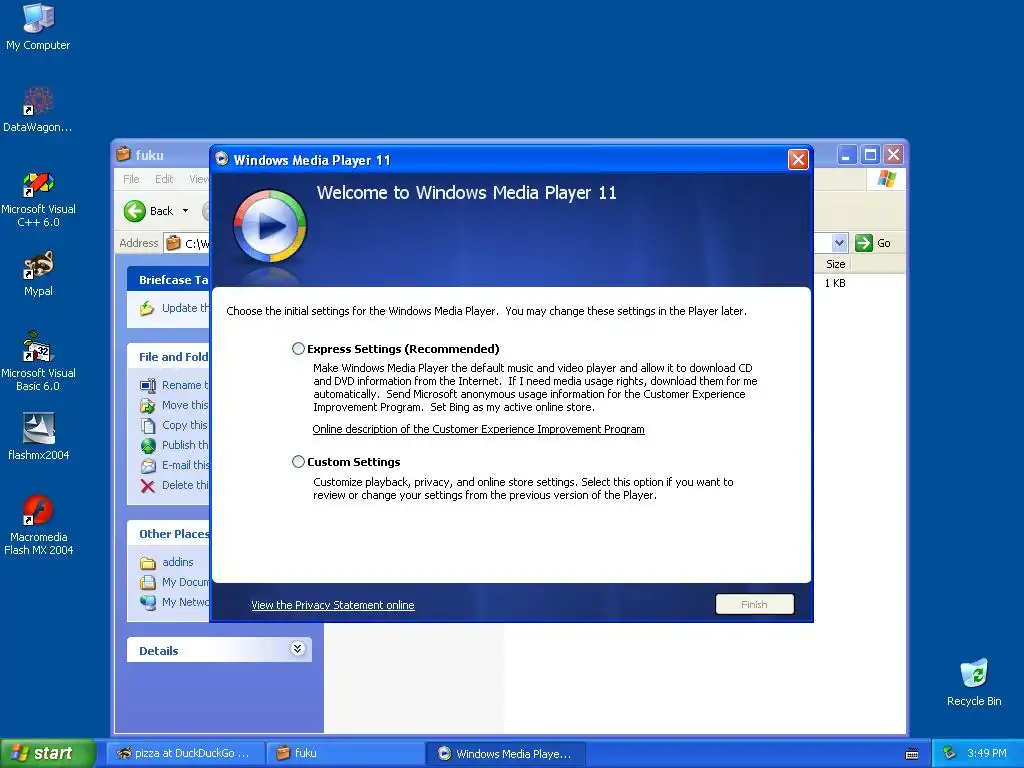Click the Finish button
Viewport: 1024px width, 768px height.
click(754, 605)
